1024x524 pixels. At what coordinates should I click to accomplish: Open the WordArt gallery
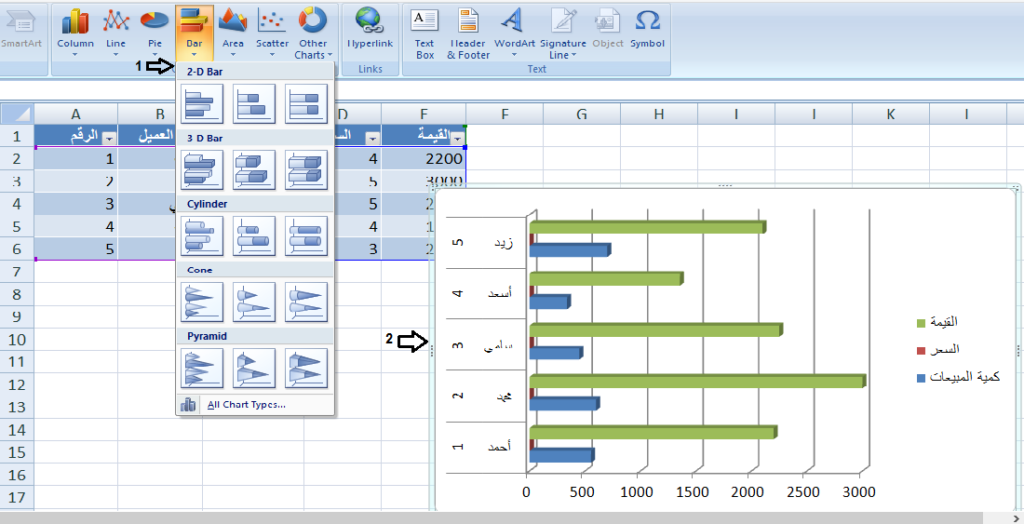[515, 33]
